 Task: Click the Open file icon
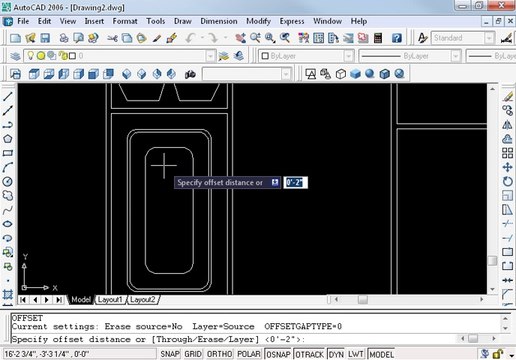pyautogui.click(x=30, y=38)
